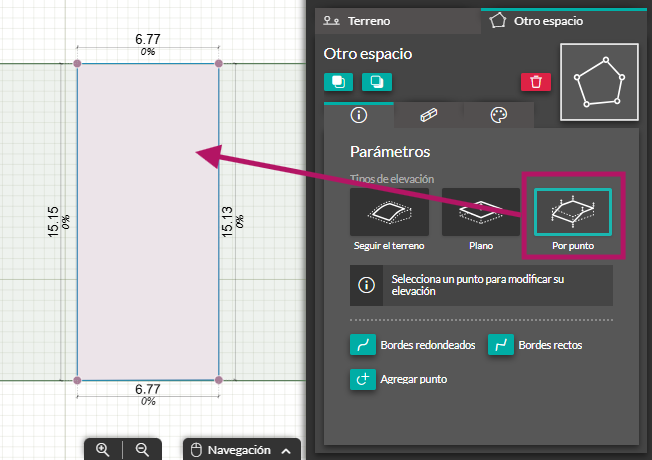Expand the Navegación menu chevron

tap(286, 451)
